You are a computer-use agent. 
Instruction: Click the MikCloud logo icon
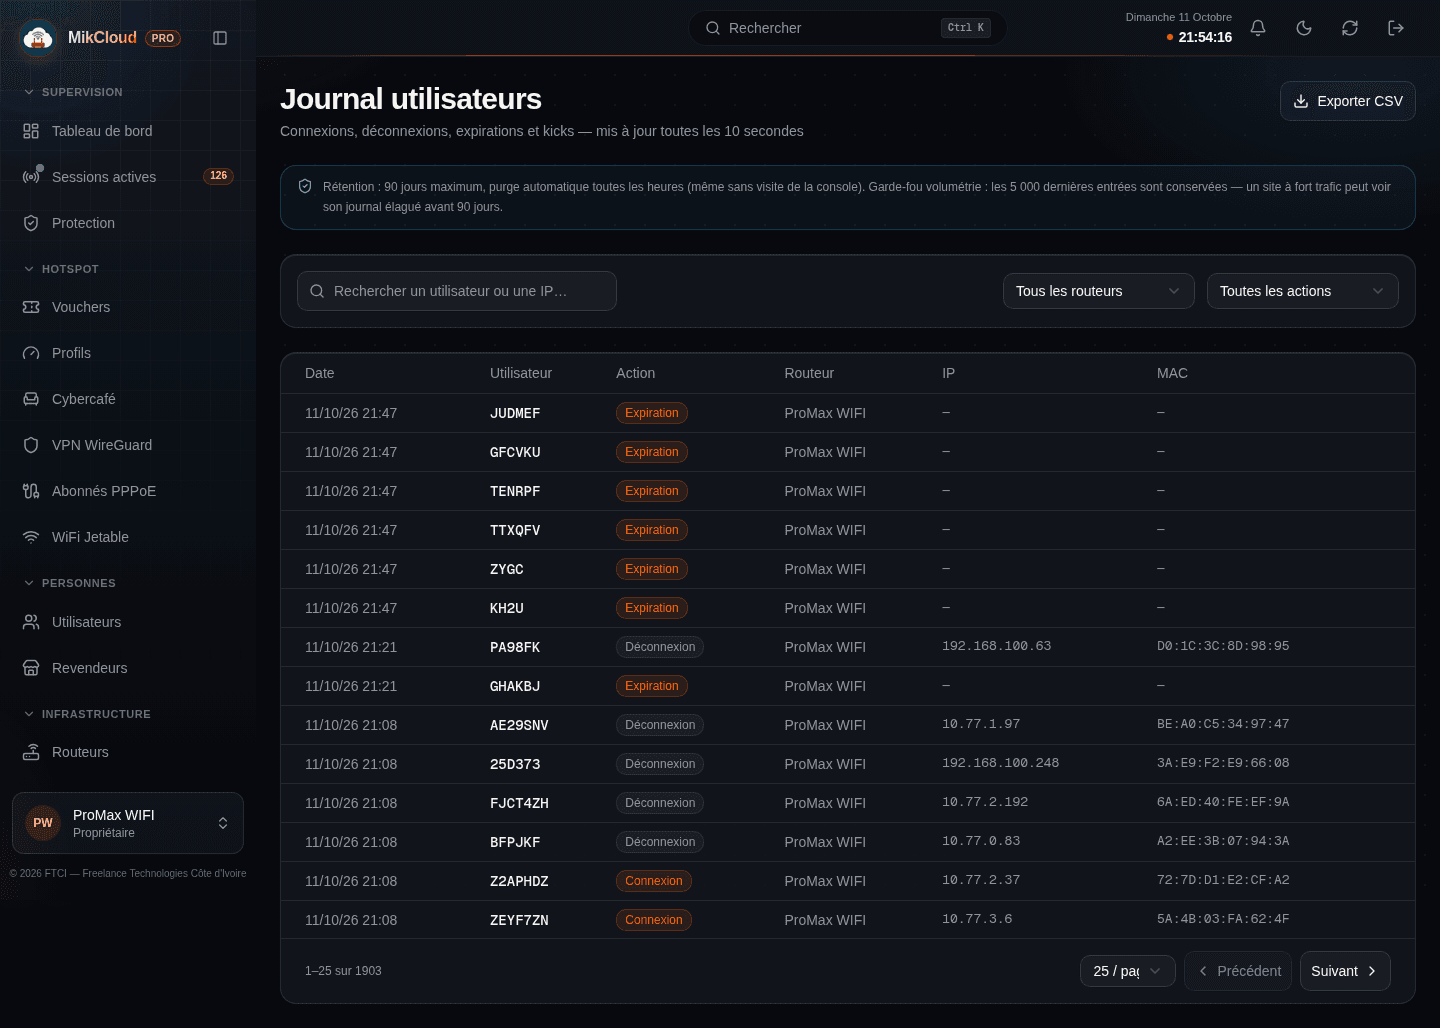tap(38, 38)
